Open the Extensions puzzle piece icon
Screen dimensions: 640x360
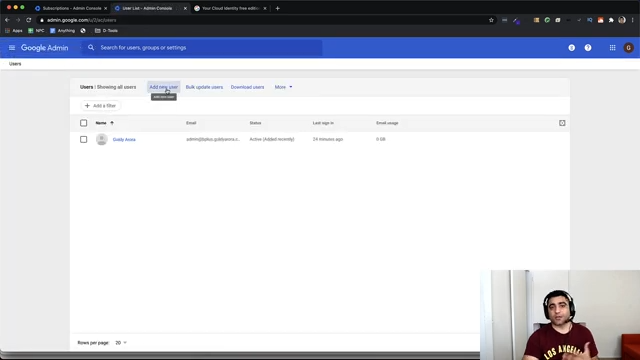611,20
